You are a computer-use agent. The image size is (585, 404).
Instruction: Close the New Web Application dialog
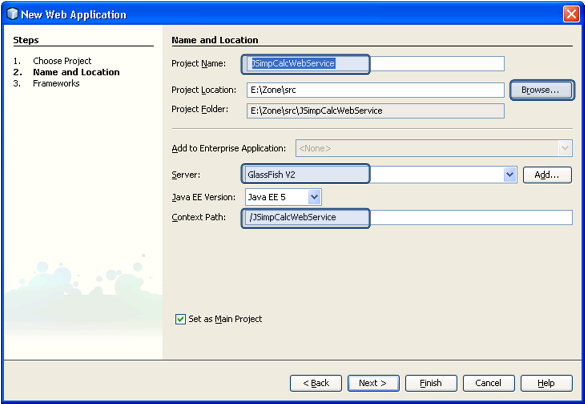571,14
